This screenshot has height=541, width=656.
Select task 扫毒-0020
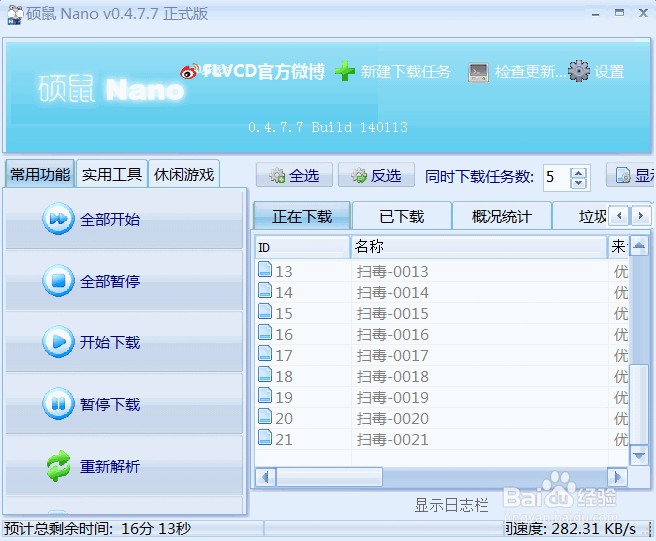(392, 418)
